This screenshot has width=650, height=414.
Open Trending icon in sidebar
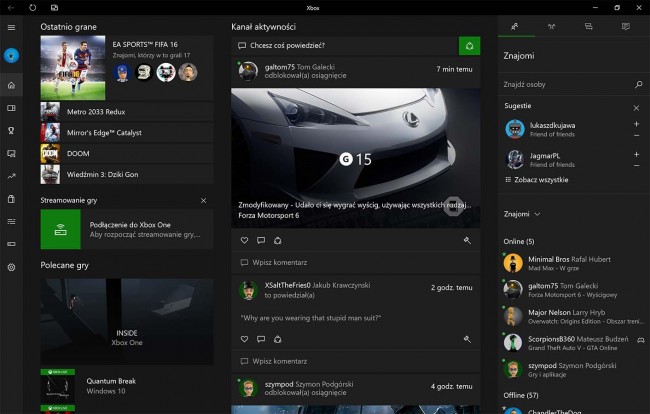(x=11, y=176)
